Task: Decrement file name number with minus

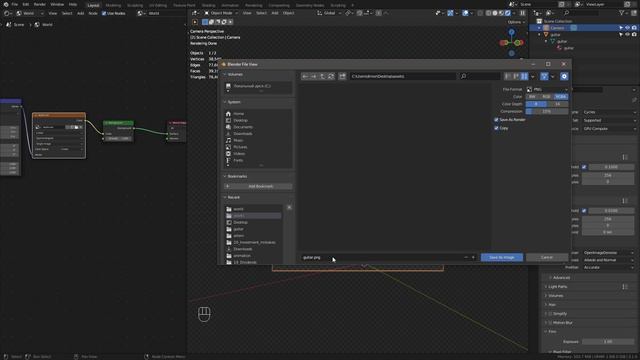Action: 466,258
